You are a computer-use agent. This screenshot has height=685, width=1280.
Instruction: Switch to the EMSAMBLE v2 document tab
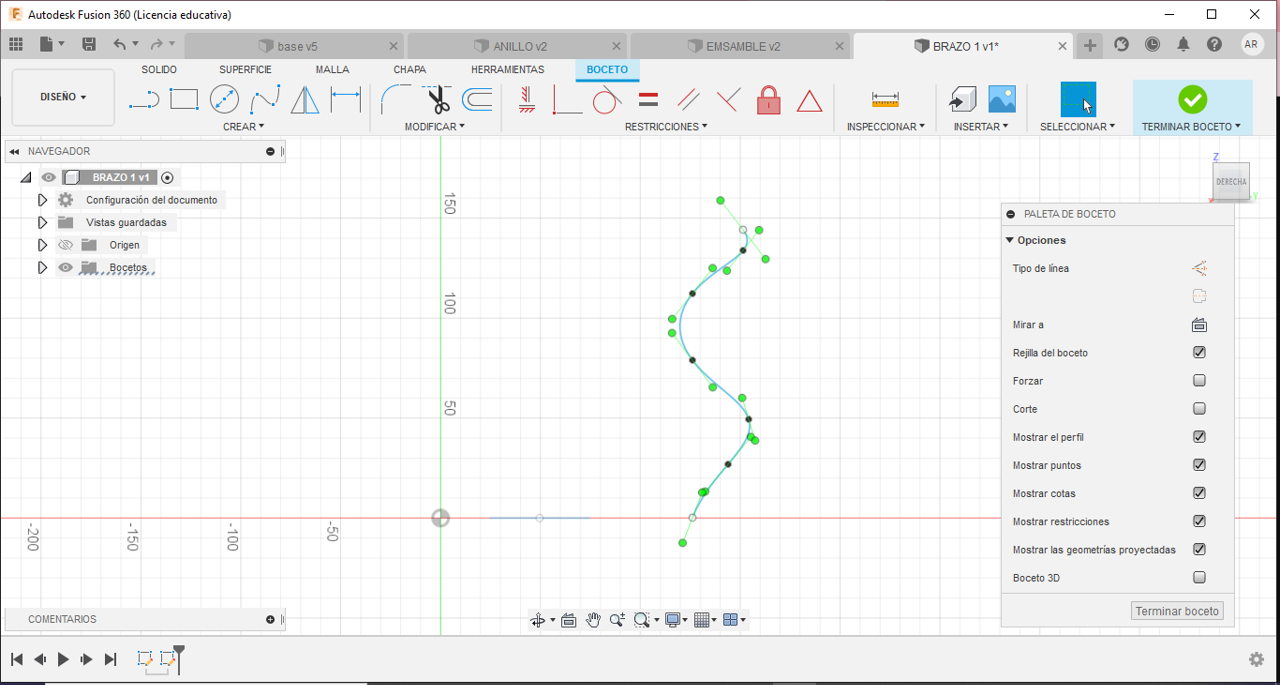[x=740, y=46]
